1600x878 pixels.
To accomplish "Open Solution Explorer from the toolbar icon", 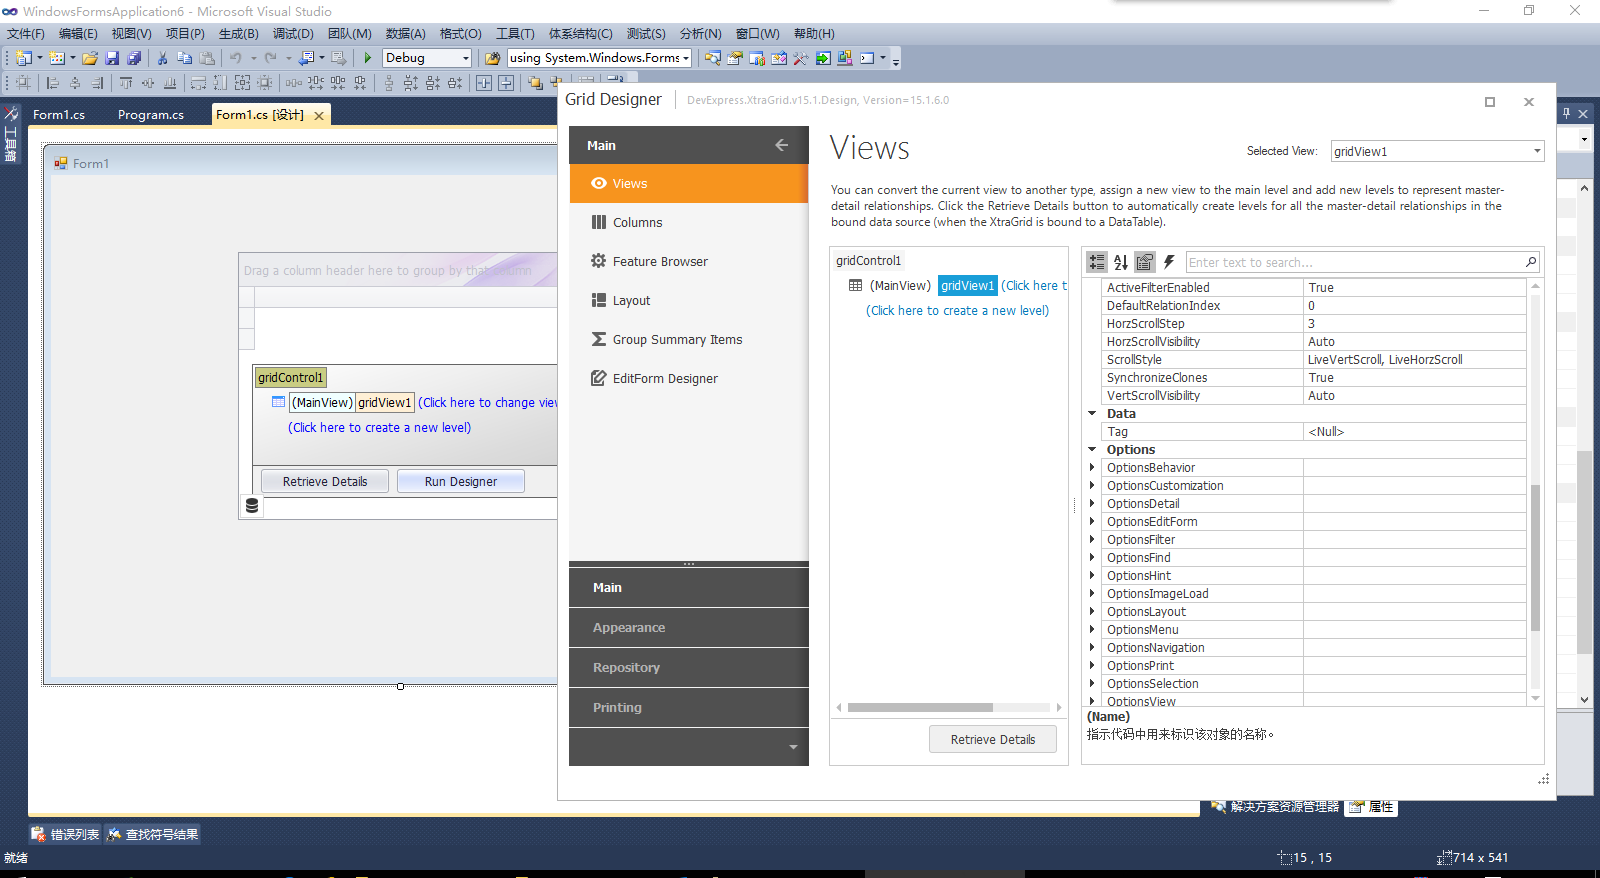I will point(712,58).
